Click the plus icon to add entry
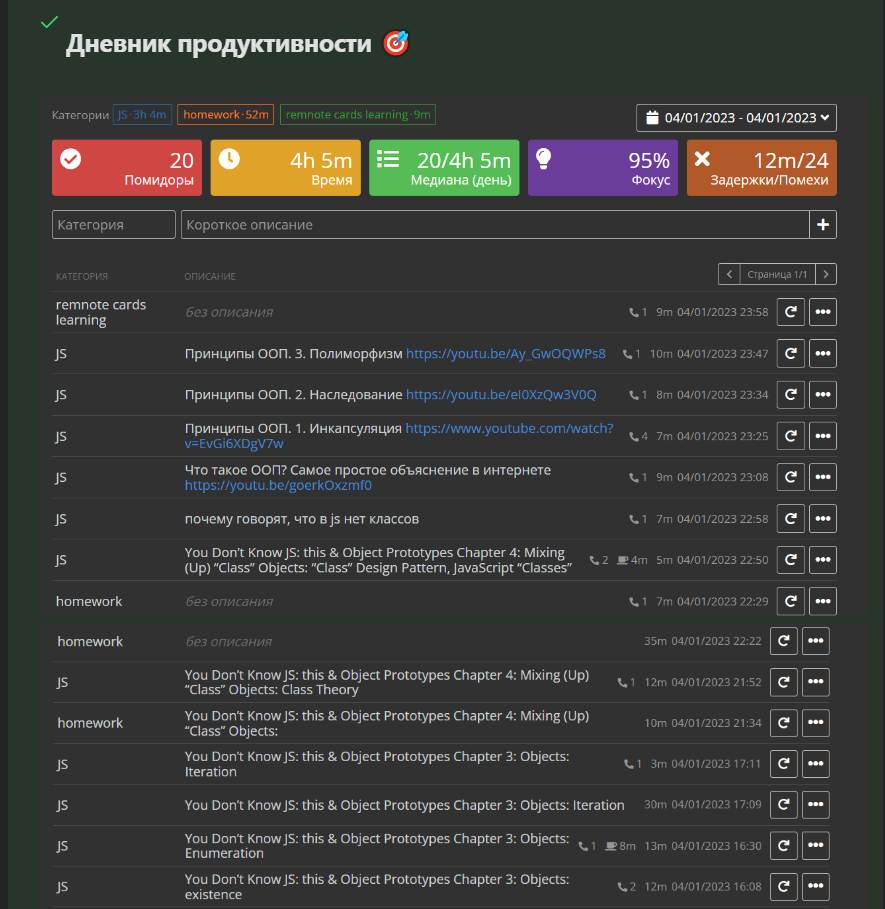Image resolution: width=885 pixels, height=909 pixels. tap(823, 225)
